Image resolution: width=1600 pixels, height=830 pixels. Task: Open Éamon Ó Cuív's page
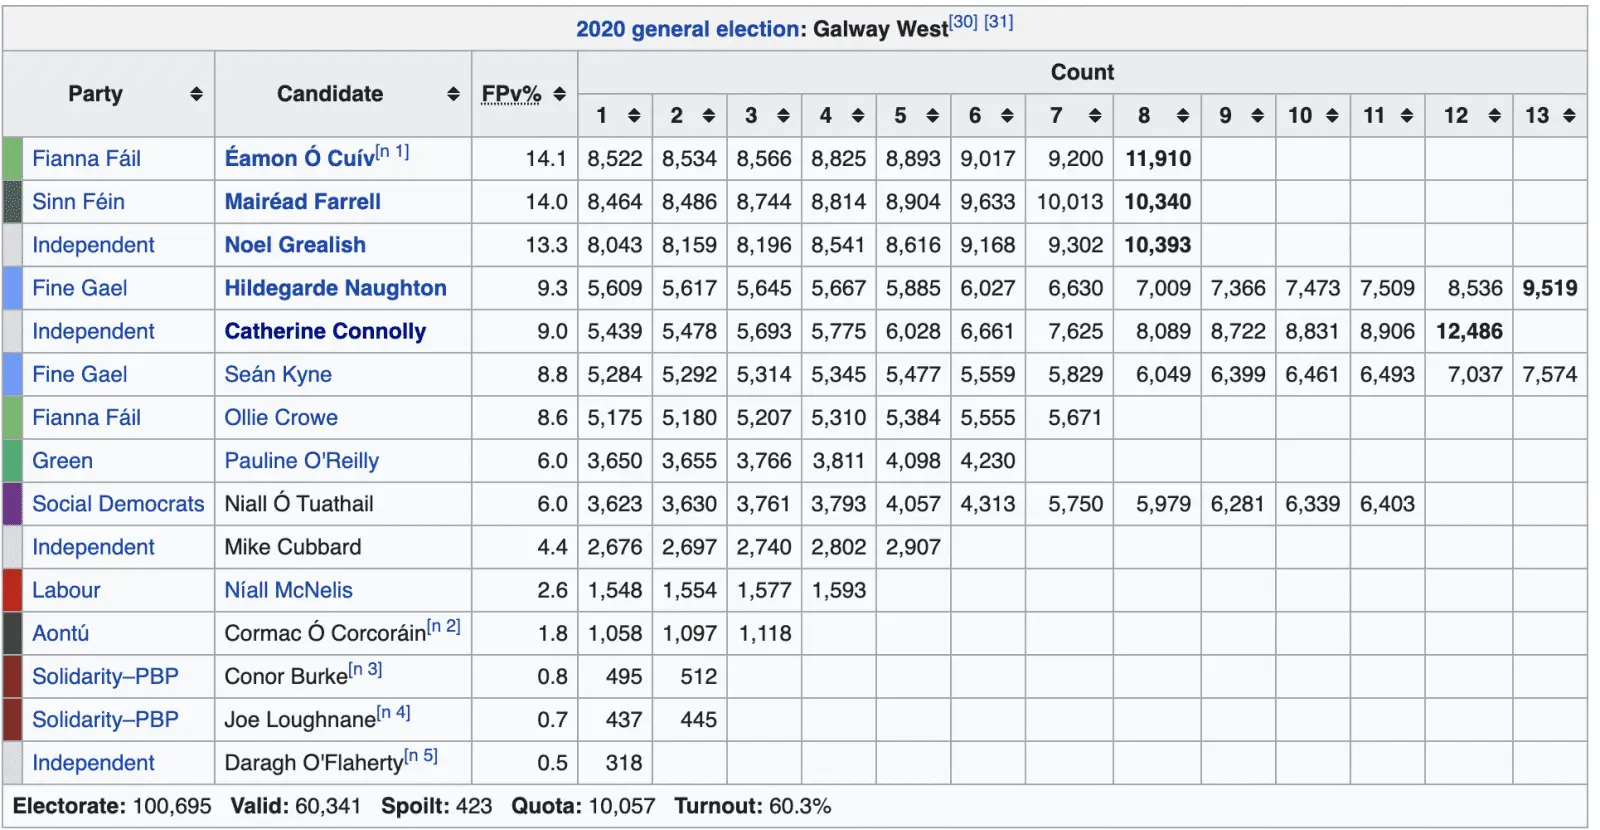(299, 158)
